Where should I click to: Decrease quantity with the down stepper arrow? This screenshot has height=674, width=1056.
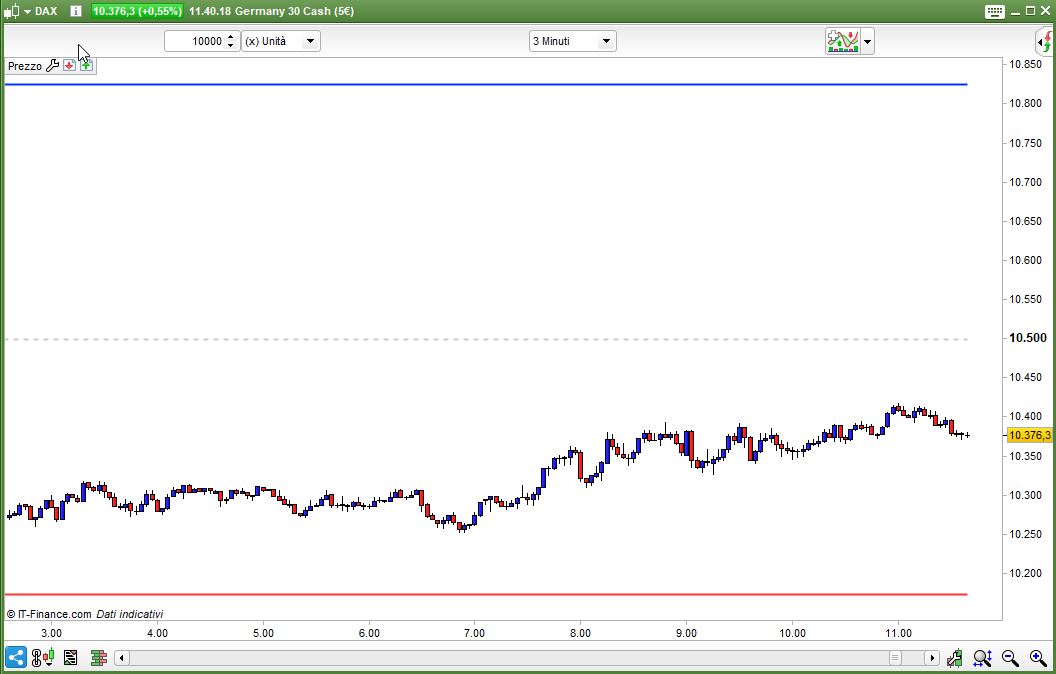pyautogui.click(x=231, y=46)
